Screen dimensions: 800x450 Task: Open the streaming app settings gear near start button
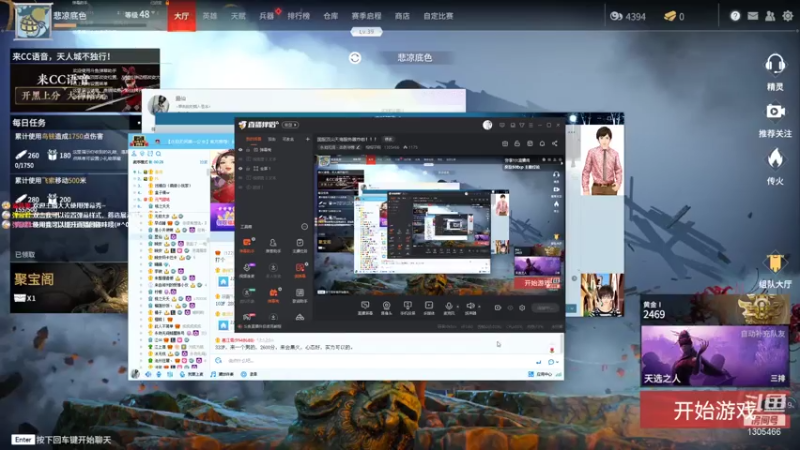pos(522,308)
